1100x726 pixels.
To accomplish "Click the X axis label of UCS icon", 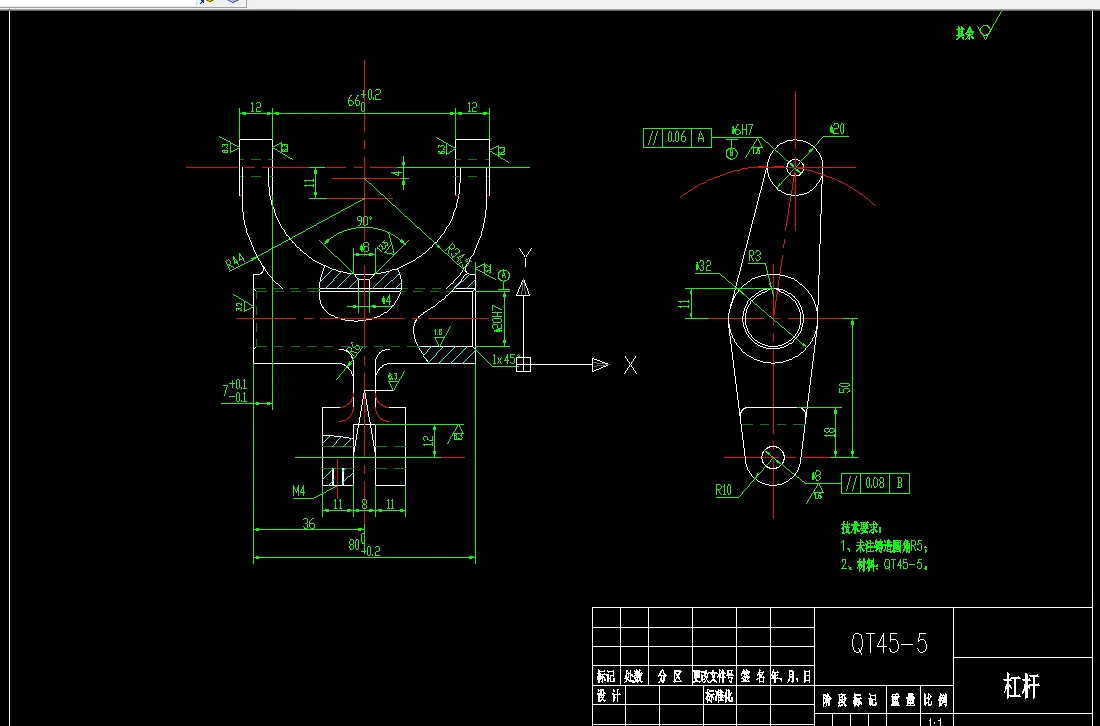I will point(630,365).
